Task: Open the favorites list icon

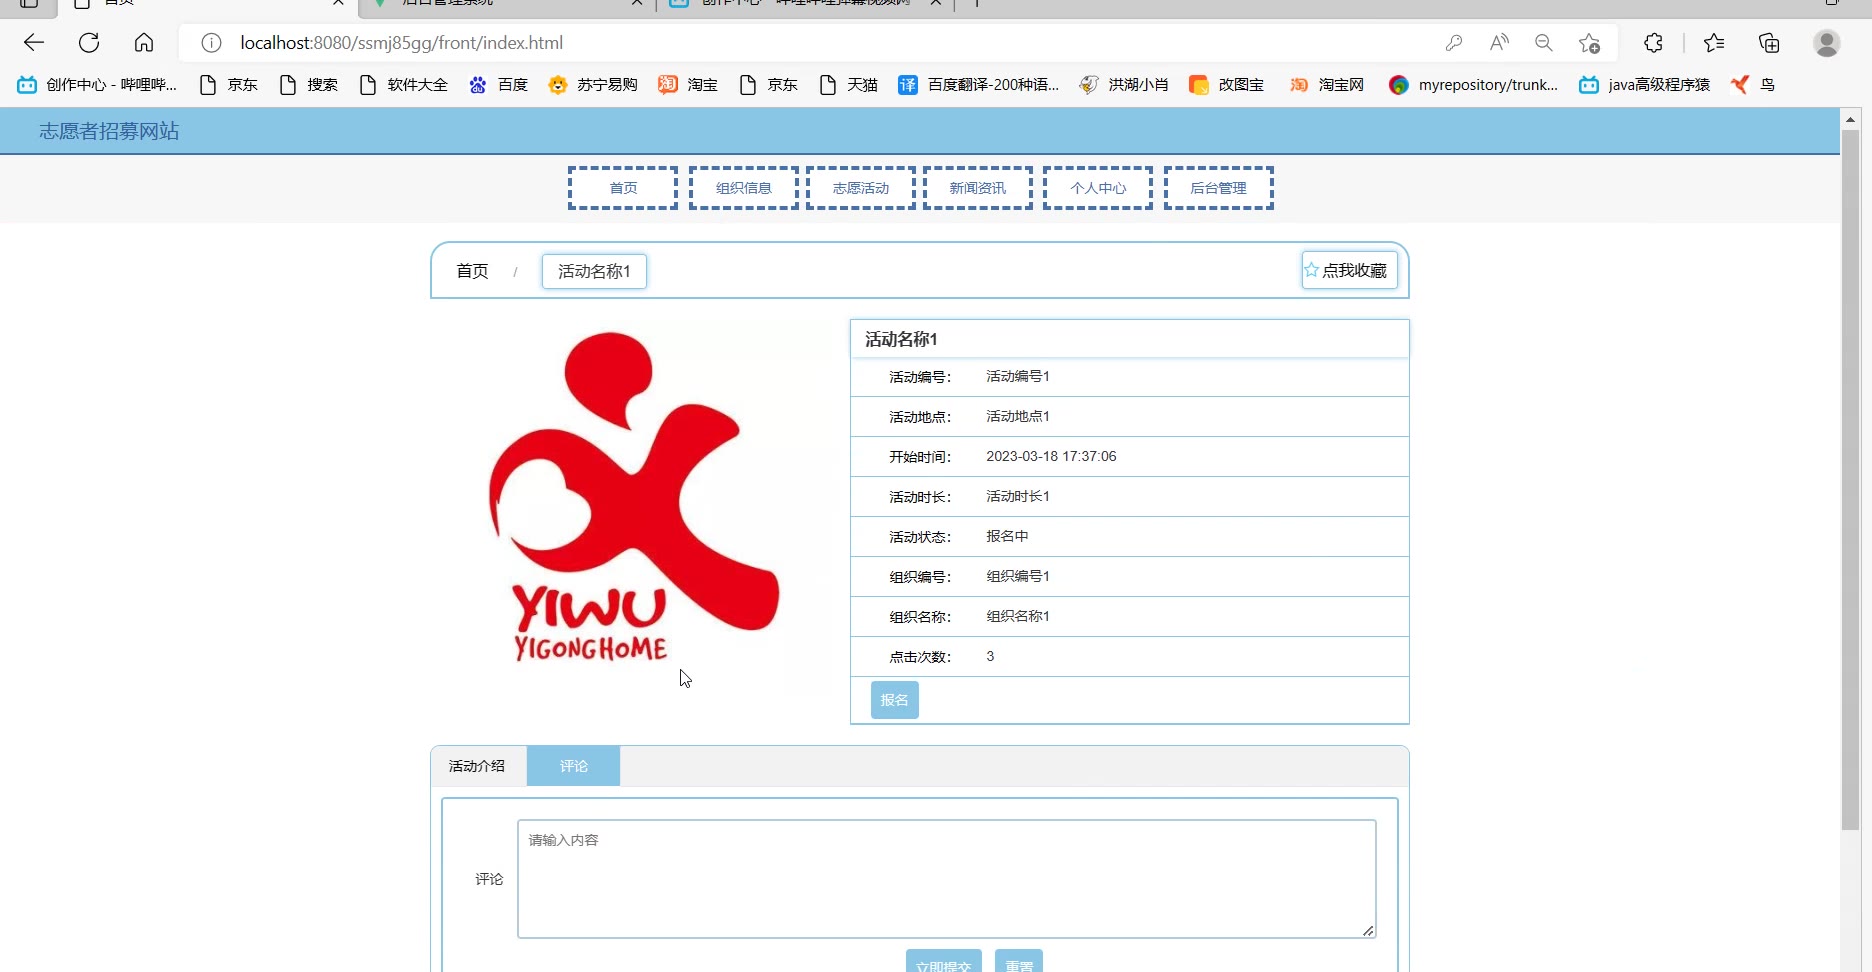Action: click(1714, 43)
